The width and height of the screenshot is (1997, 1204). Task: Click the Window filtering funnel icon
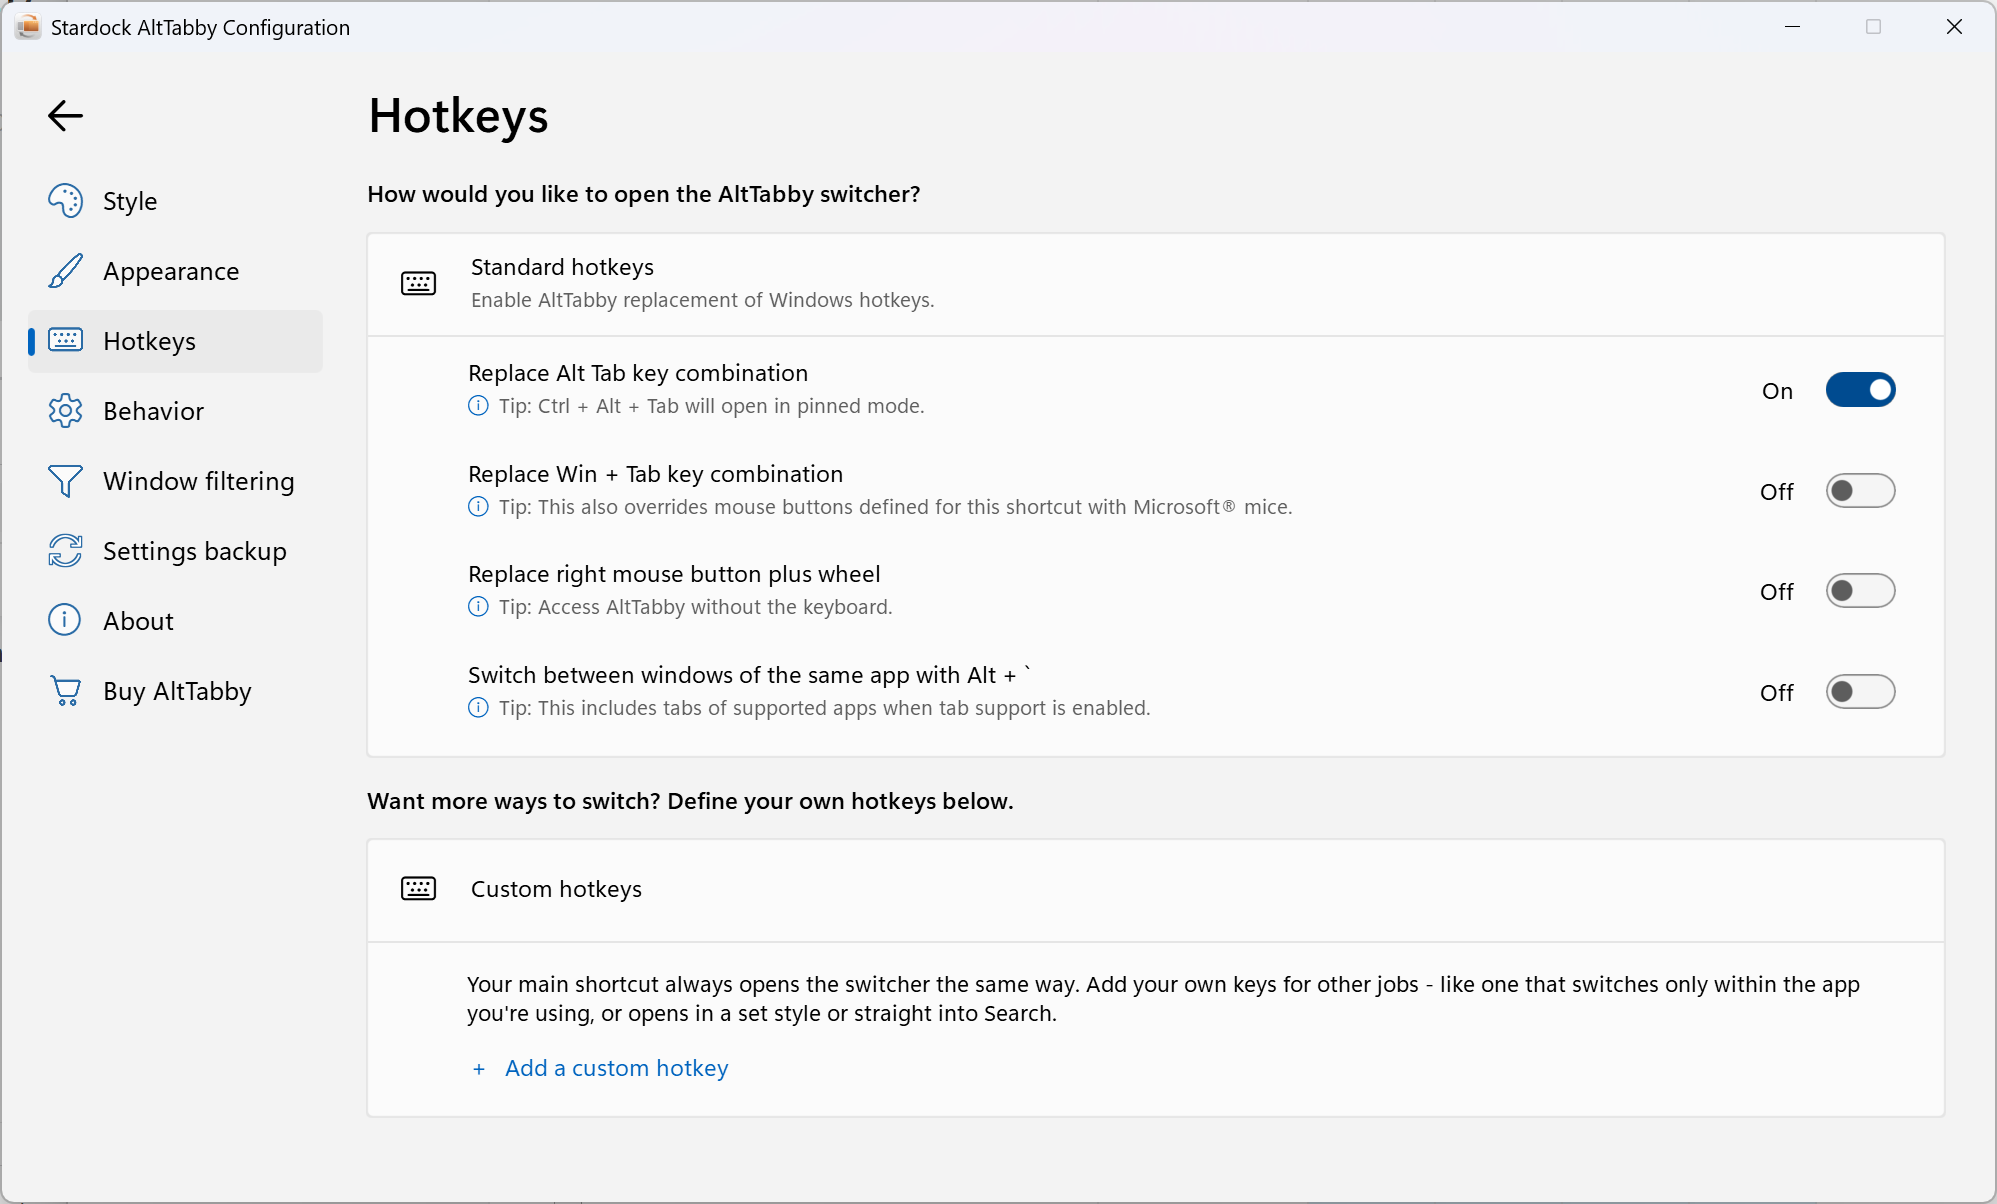point(66,481)
